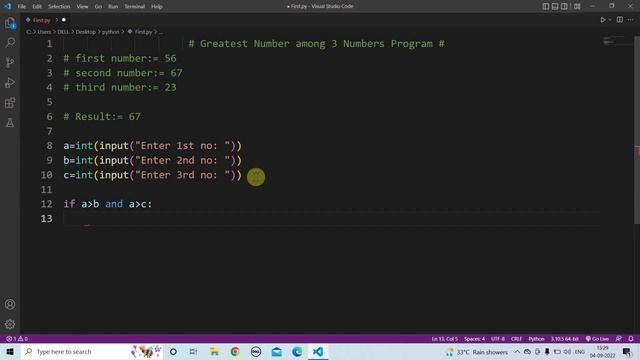This screenshot has height=360, width=640.
Task: Change file encoding UTF-8
Action: 498,339
